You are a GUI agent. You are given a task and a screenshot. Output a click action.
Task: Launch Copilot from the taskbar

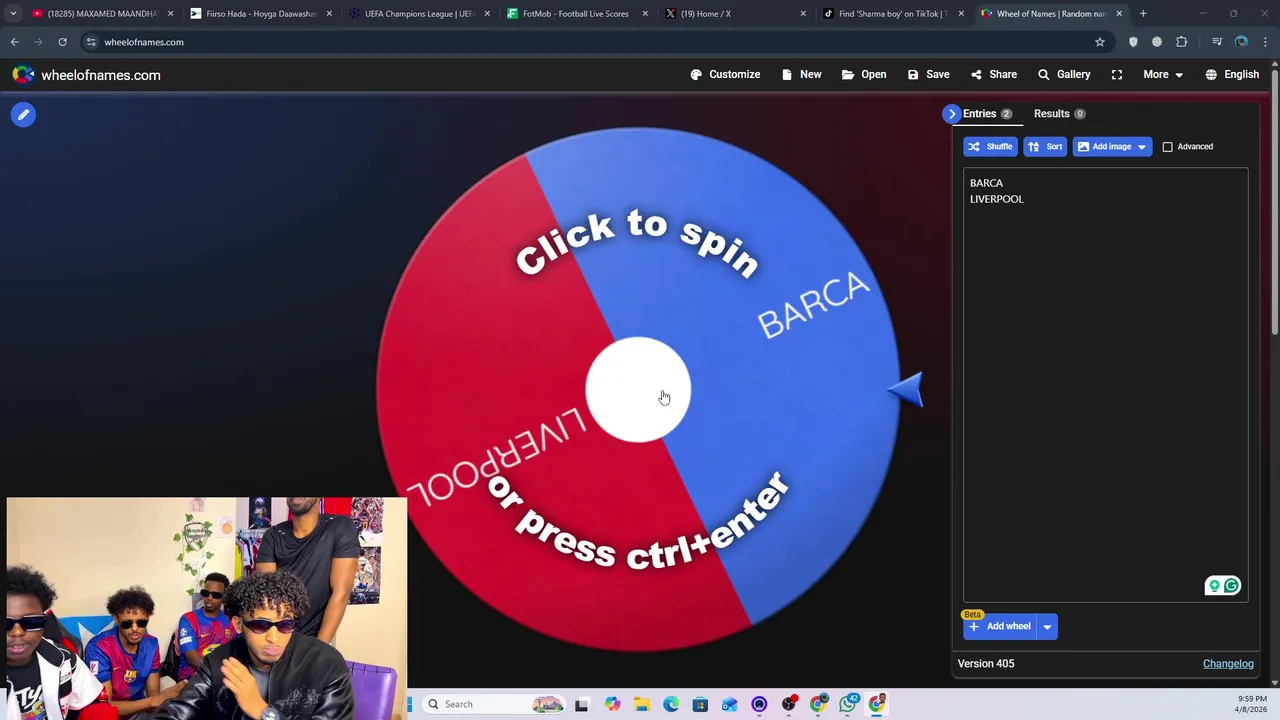[x=612, y=704]
